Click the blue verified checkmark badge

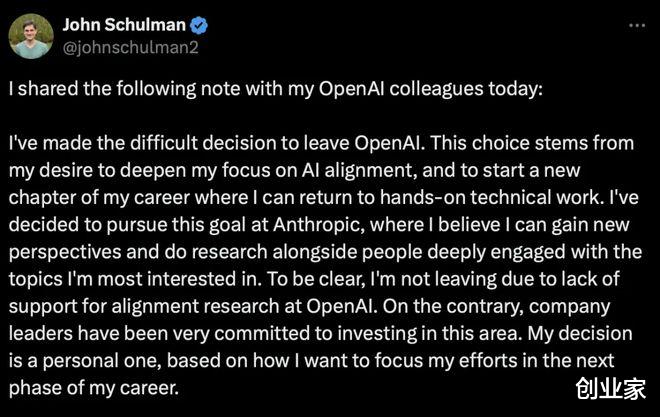(x=199, y=25)
